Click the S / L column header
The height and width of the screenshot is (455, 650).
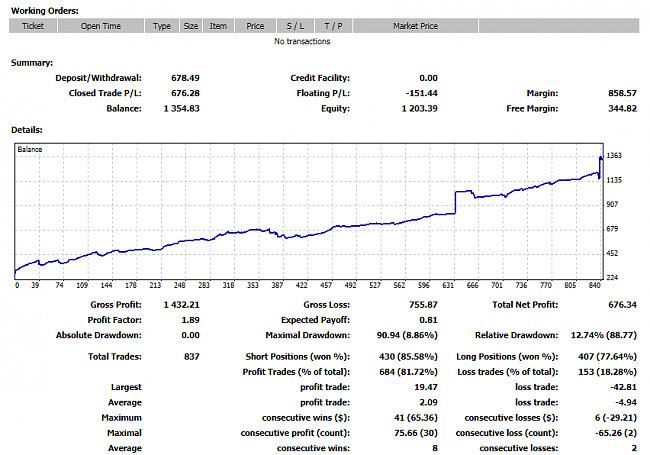(x=295, y=26)
